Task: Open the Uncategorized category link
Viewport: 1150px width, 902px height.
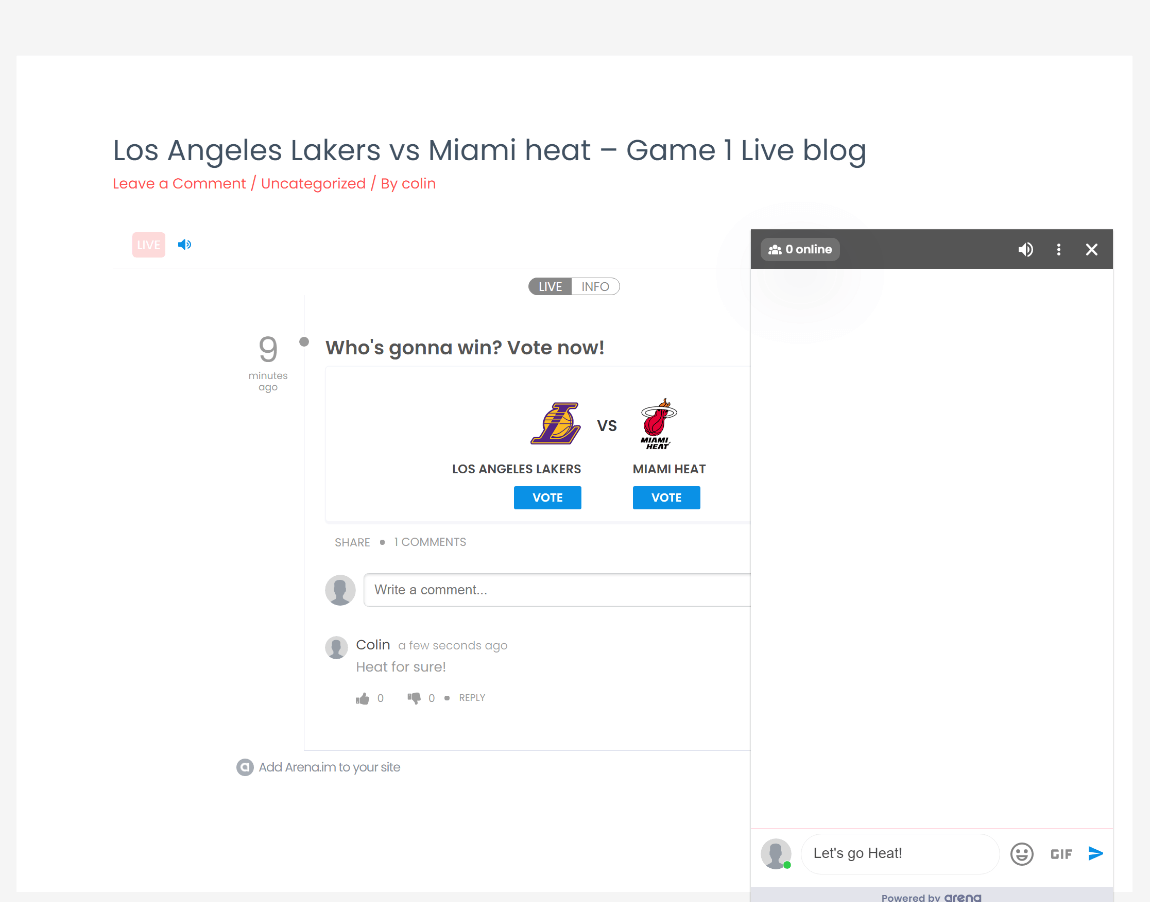Action: (x=313, y=183)
